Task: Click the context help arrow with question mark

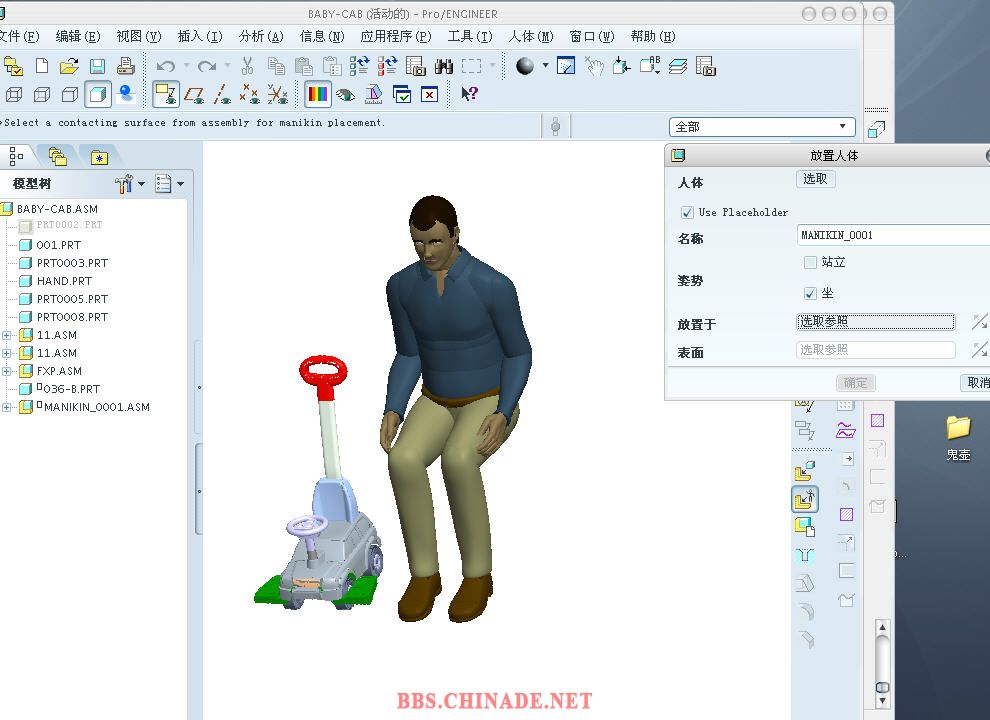Action: point(469,94)
